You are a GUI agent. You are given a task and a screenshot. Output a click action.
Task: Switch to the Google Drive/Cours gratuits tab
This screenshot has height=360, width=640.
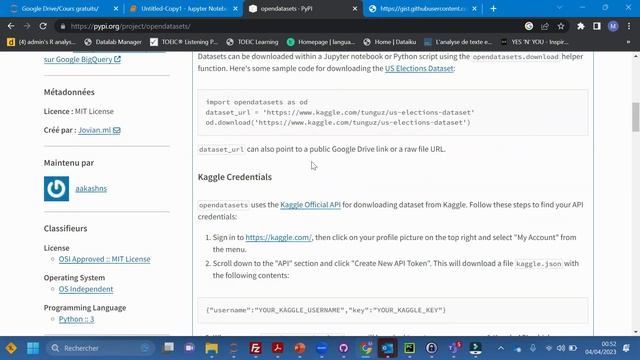pyautogui.click(x=60, y=9)
